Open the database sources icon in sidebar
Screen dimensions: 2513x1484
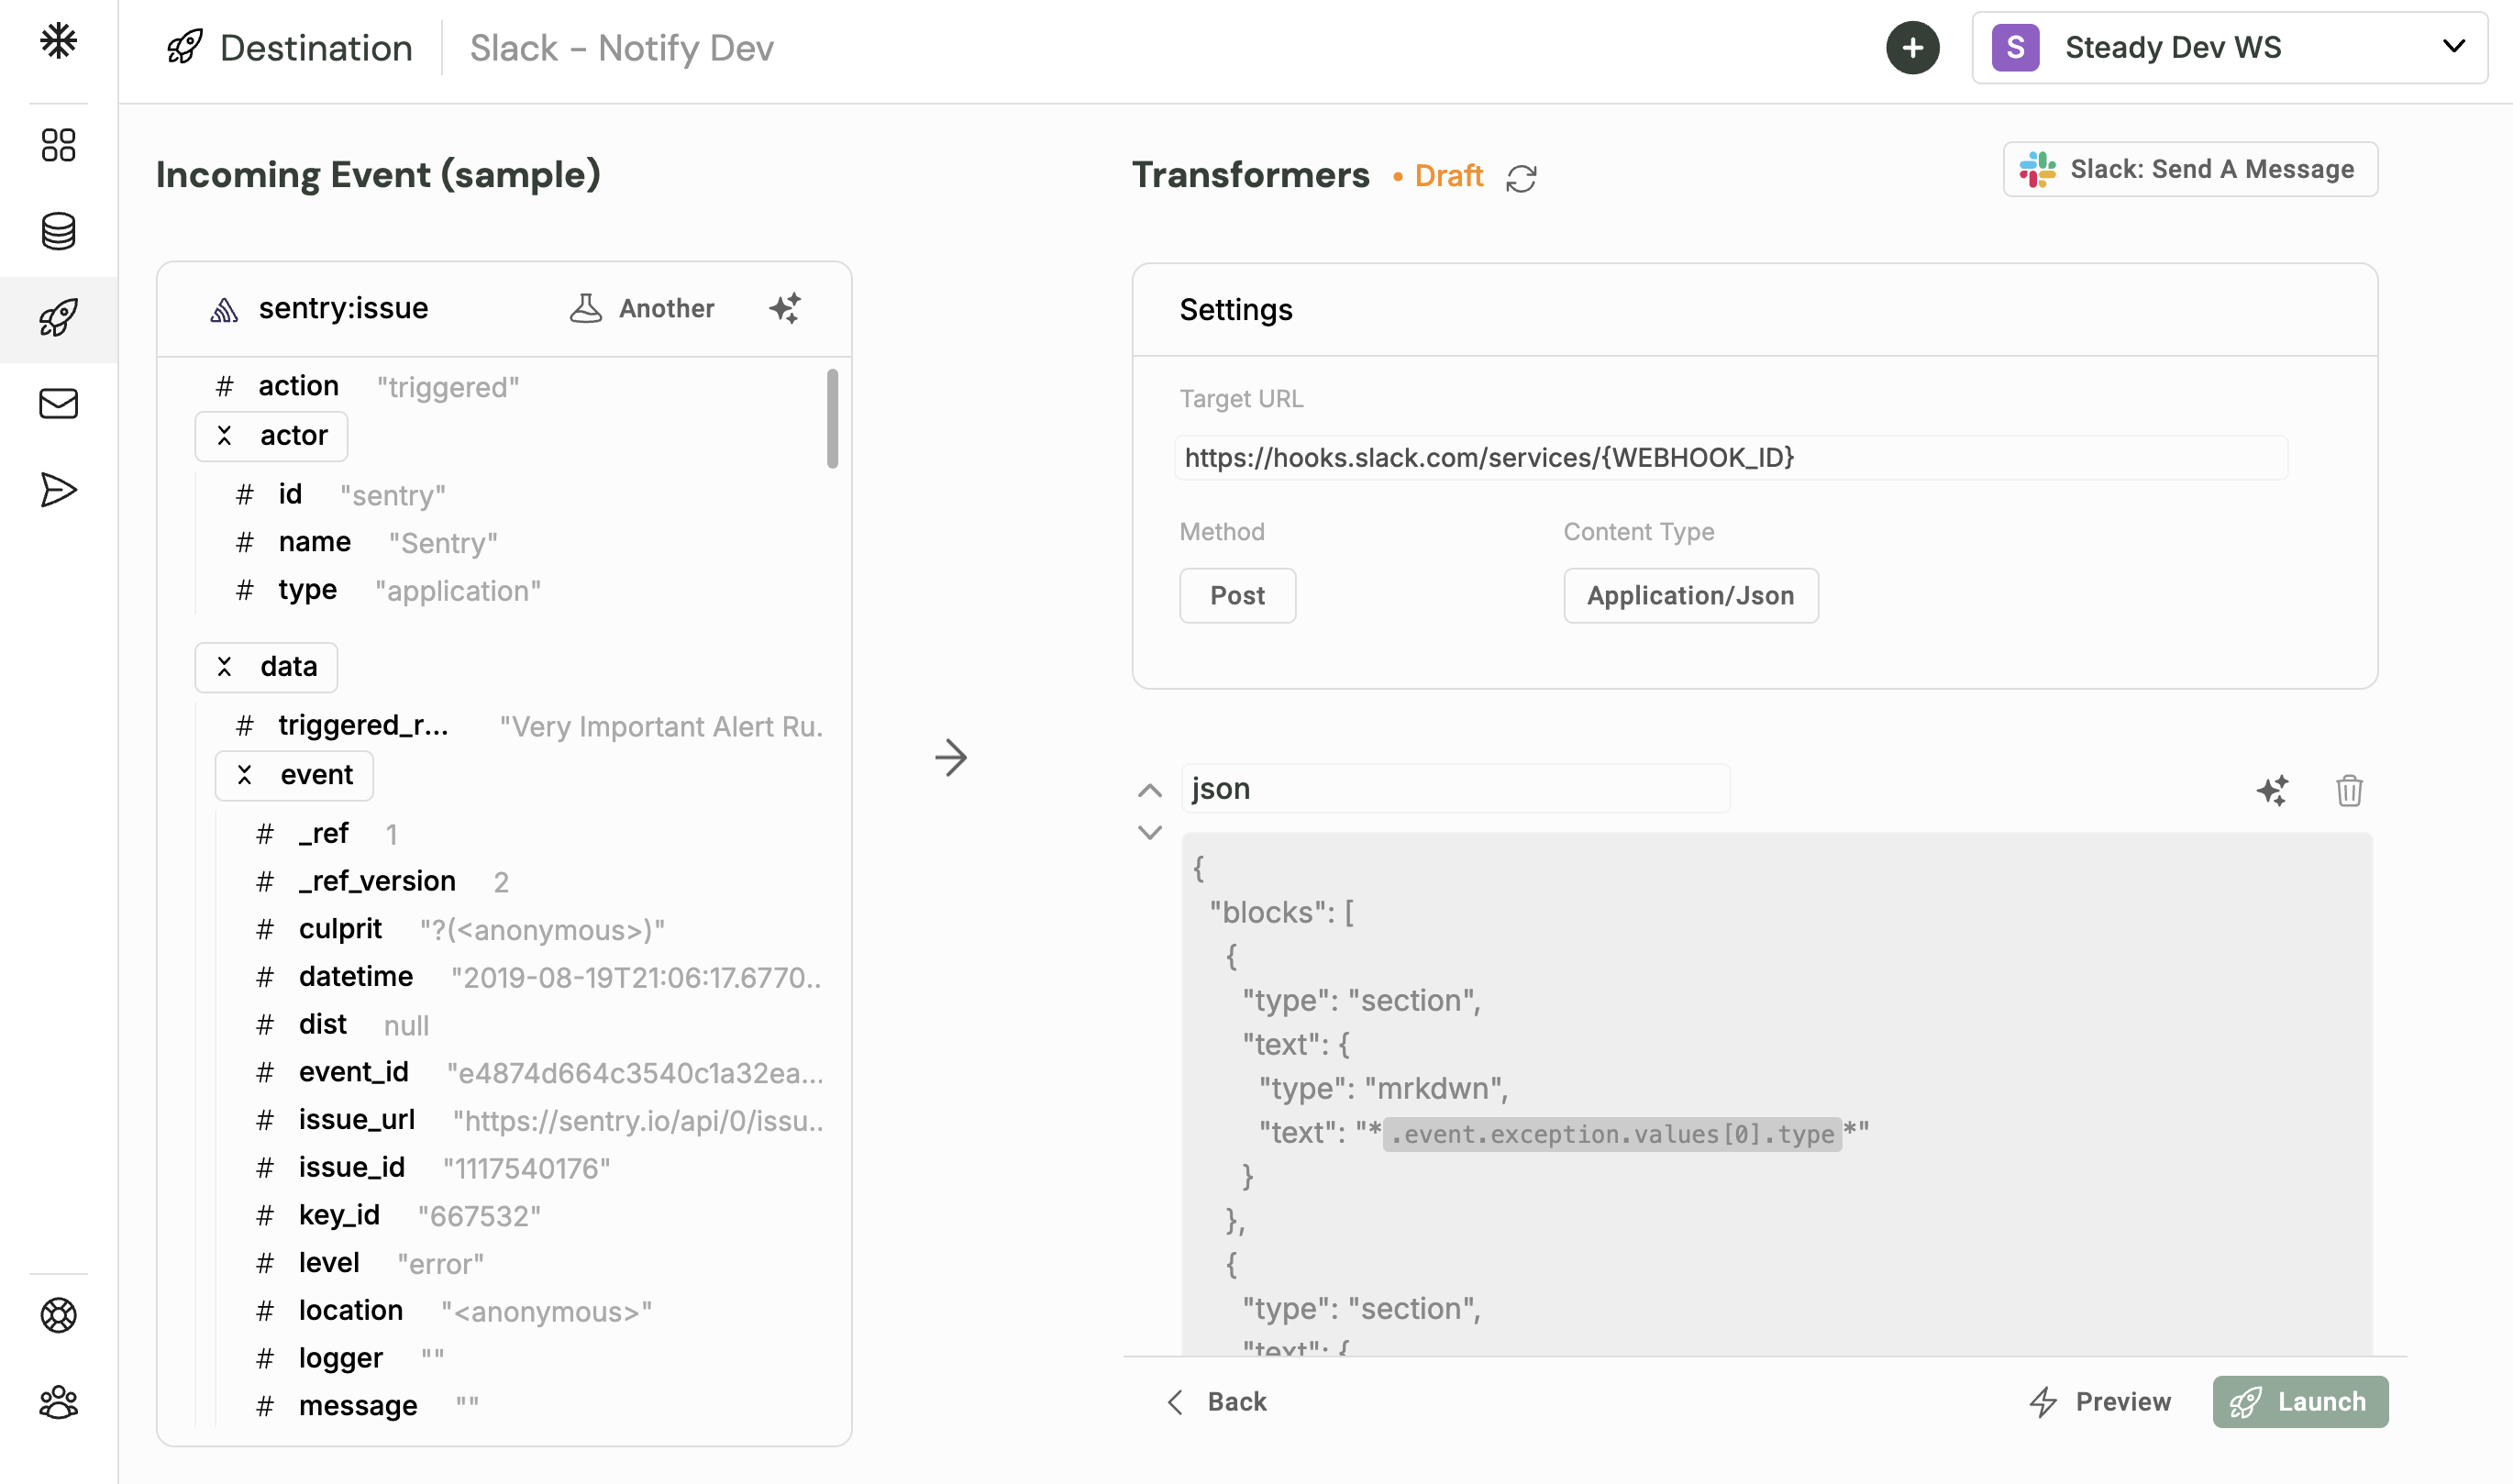pyautogui.click(x=58, y=231)
